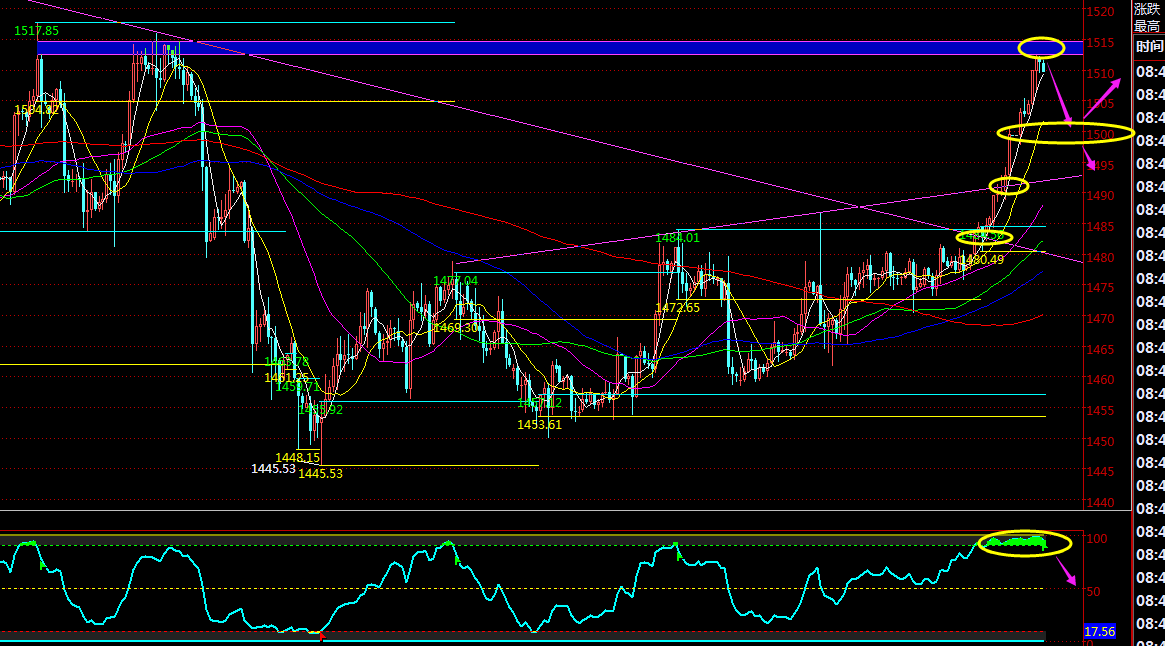
Task: Click the 1520 price axis label
Action: (x=1100, y=12)
